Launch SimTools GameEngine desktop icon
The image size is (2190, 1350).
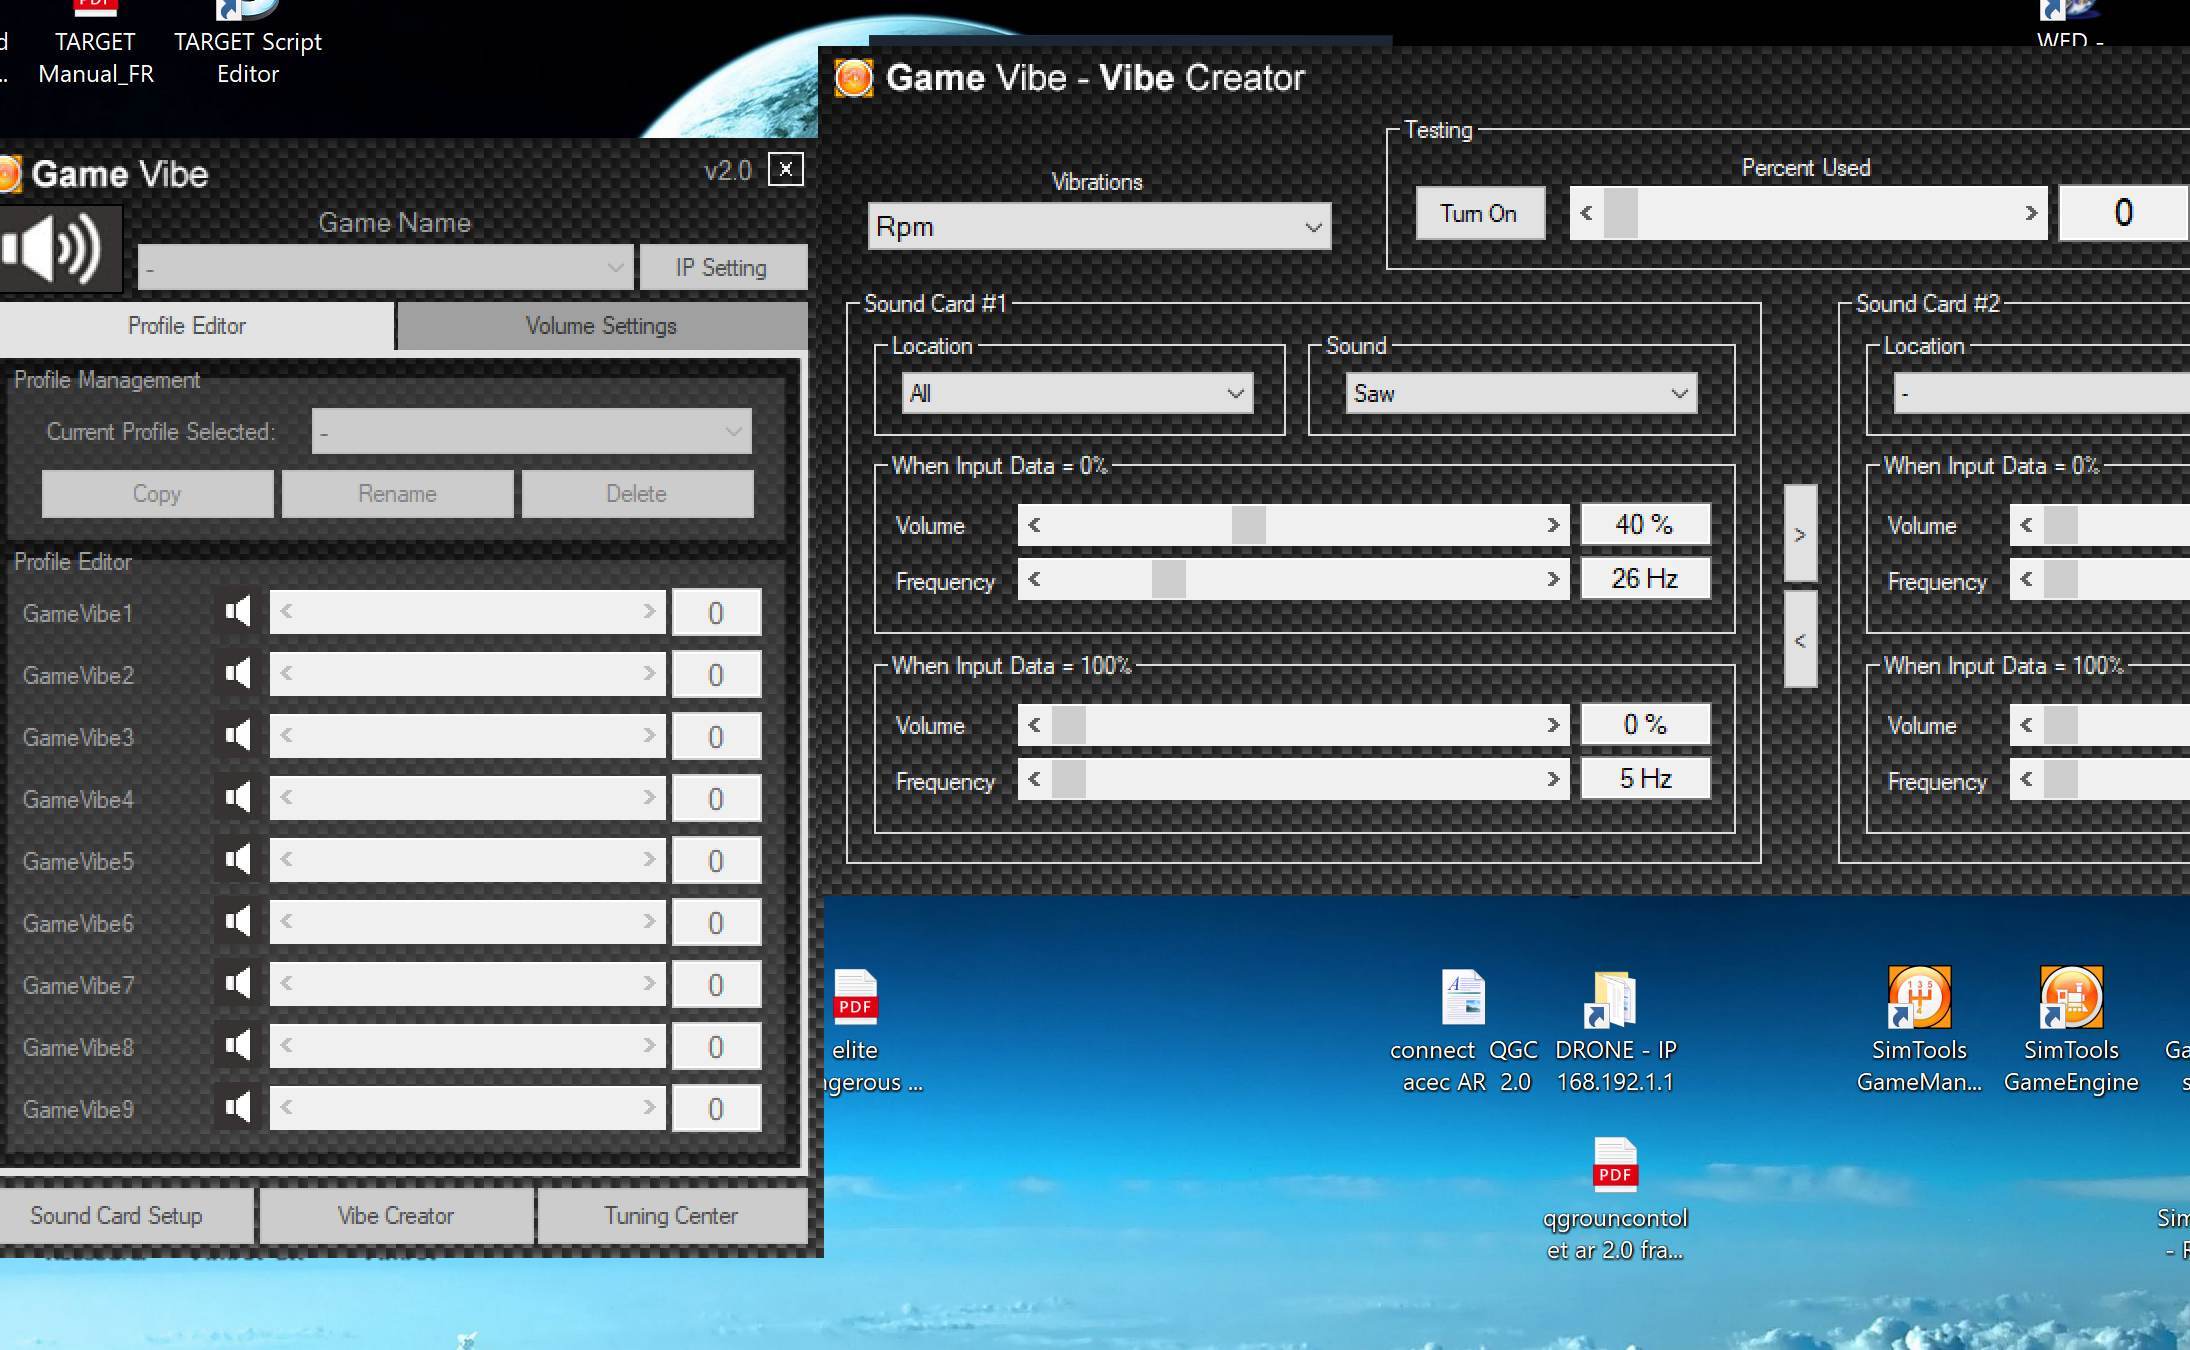(x=2071, y=998)
